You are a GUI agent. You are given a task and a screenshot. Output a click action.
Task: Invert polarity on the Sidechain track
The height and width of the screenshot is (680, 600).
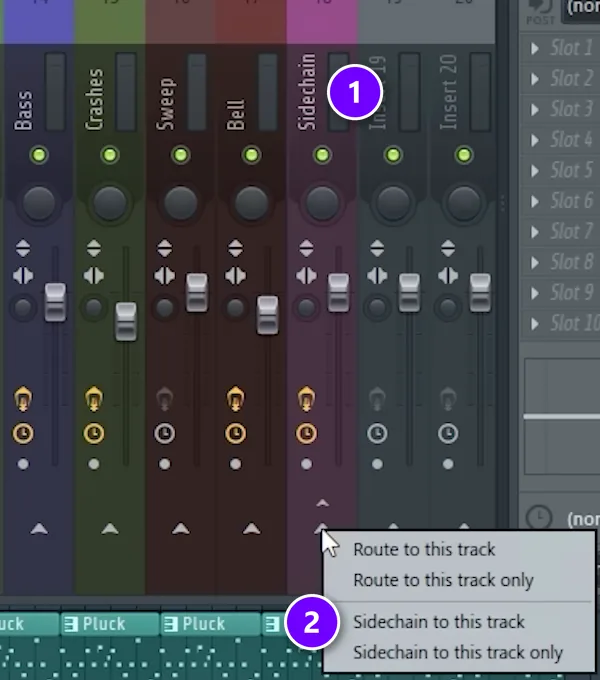[306, 248]
